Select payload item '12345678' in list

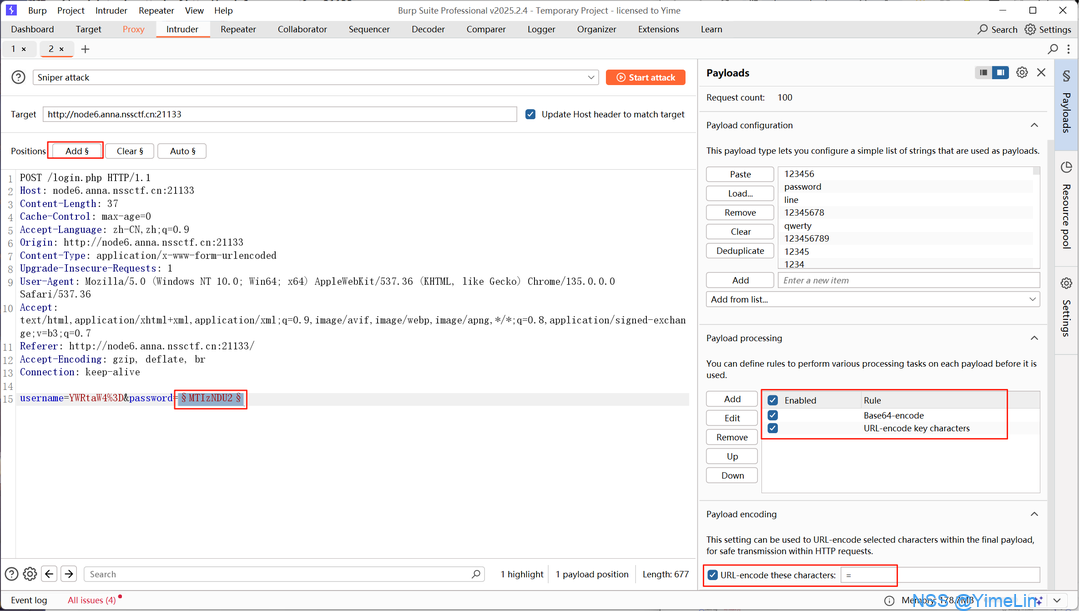click(x=804, y=213)
